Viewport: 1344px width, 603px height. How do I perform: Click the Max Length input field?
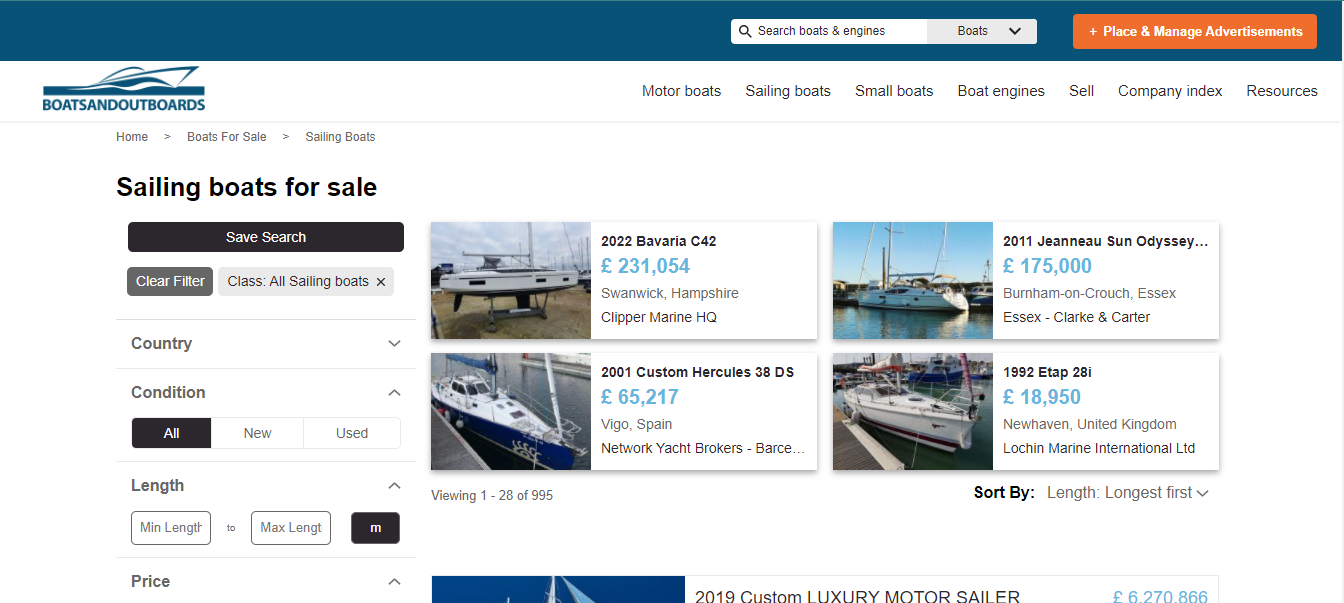tap(291, 528)
